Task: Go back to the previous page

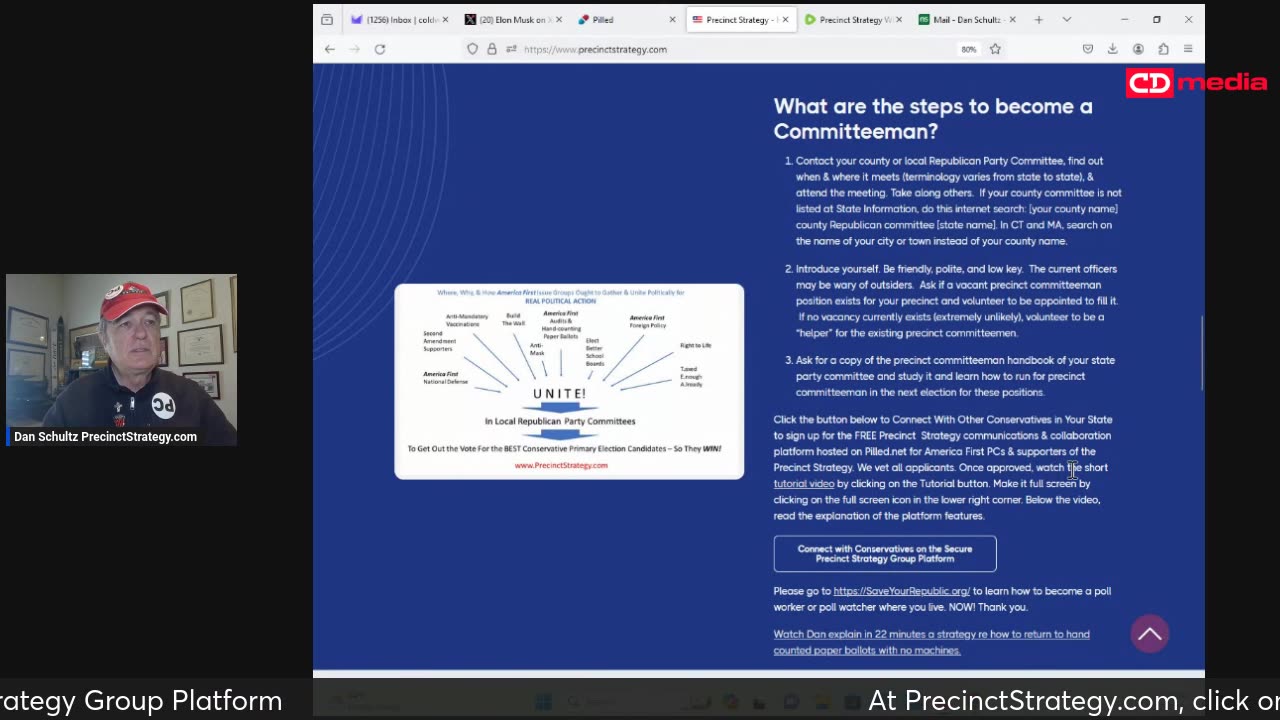Action: click(x=330, y=49)
